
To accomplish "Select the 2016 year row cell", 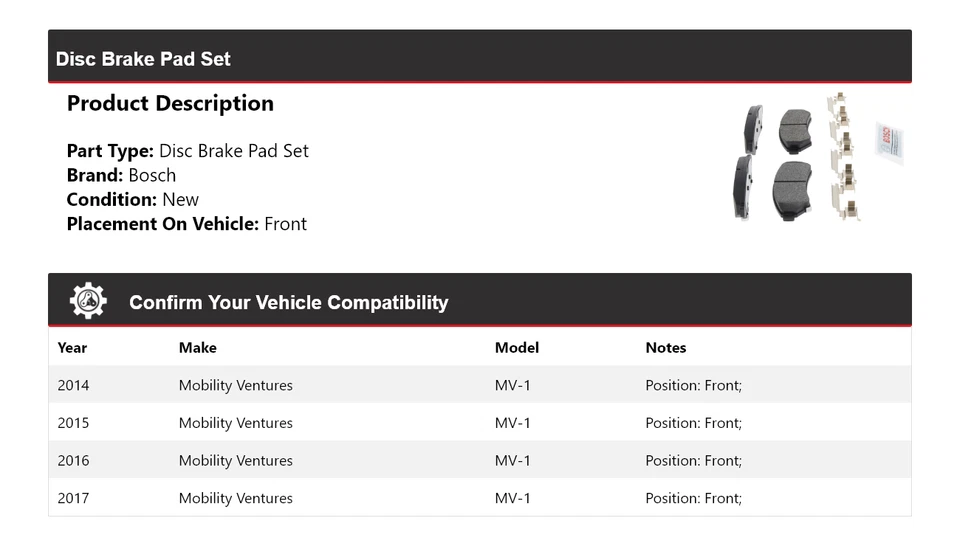I will coord(73,461).
